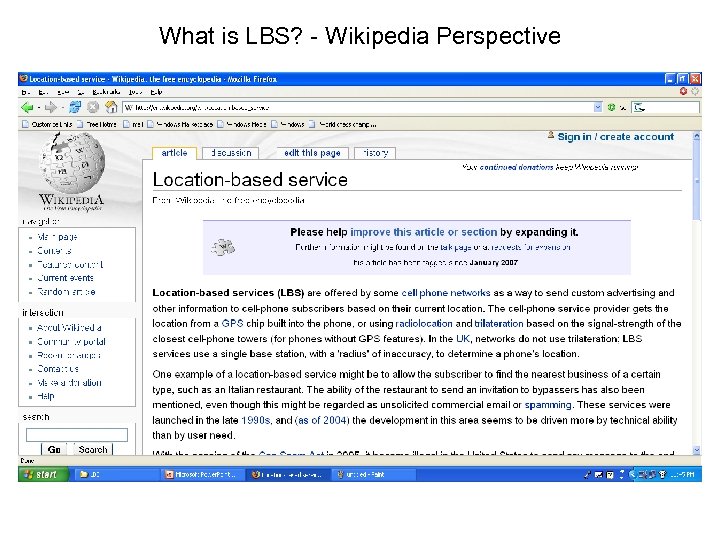Click the Help link in sidebar
This screenshot has width=720, height=540.
45,396
